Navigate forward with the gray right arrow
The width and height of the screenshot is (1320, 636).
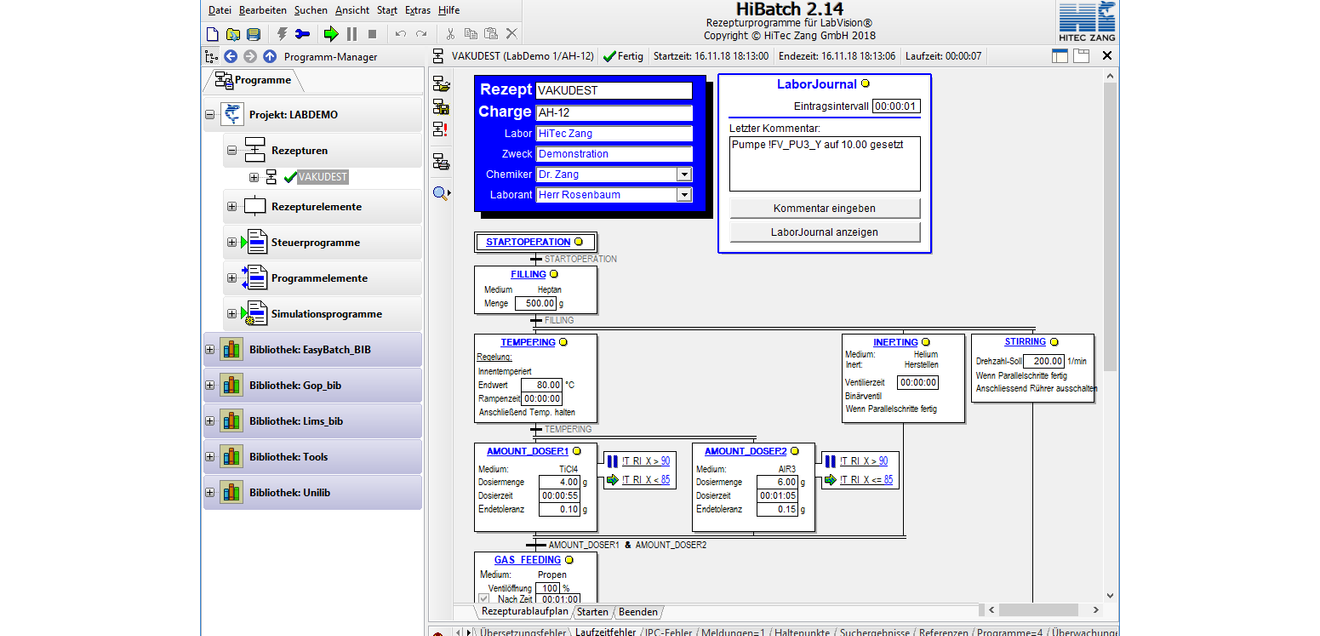(x=250, y=57)
